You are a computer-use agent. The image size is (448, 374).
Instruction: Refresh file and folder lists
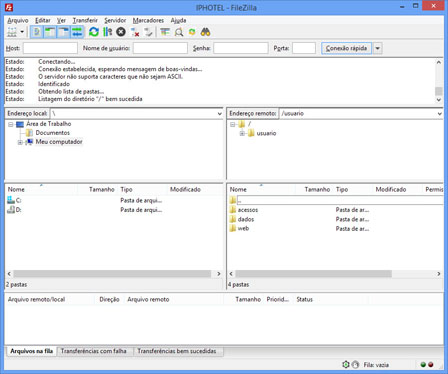click(94, 32)
